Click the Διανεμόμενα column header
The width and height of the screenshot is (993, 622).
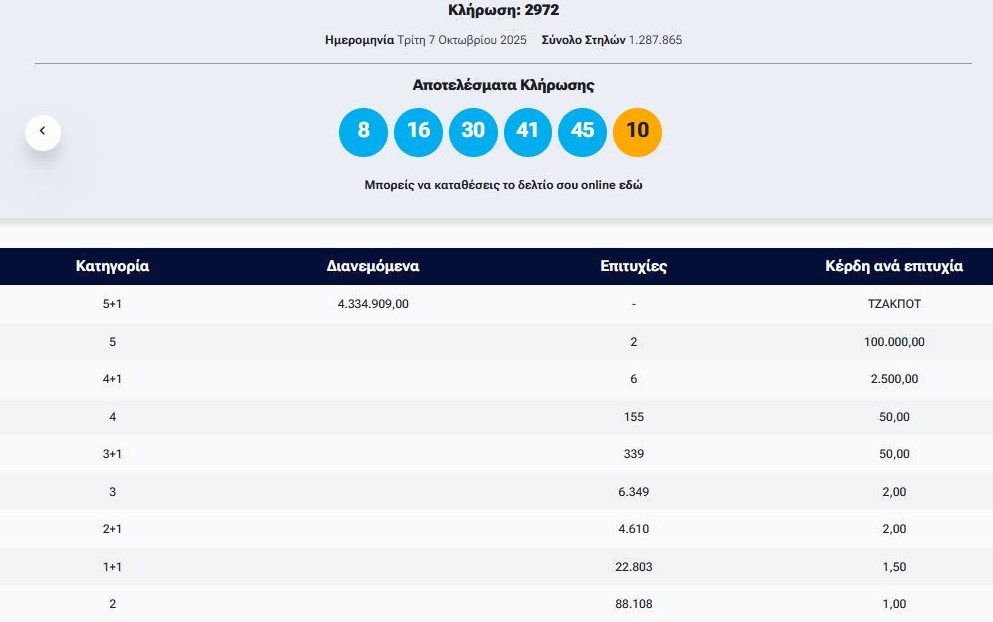[x=373, y=266]
